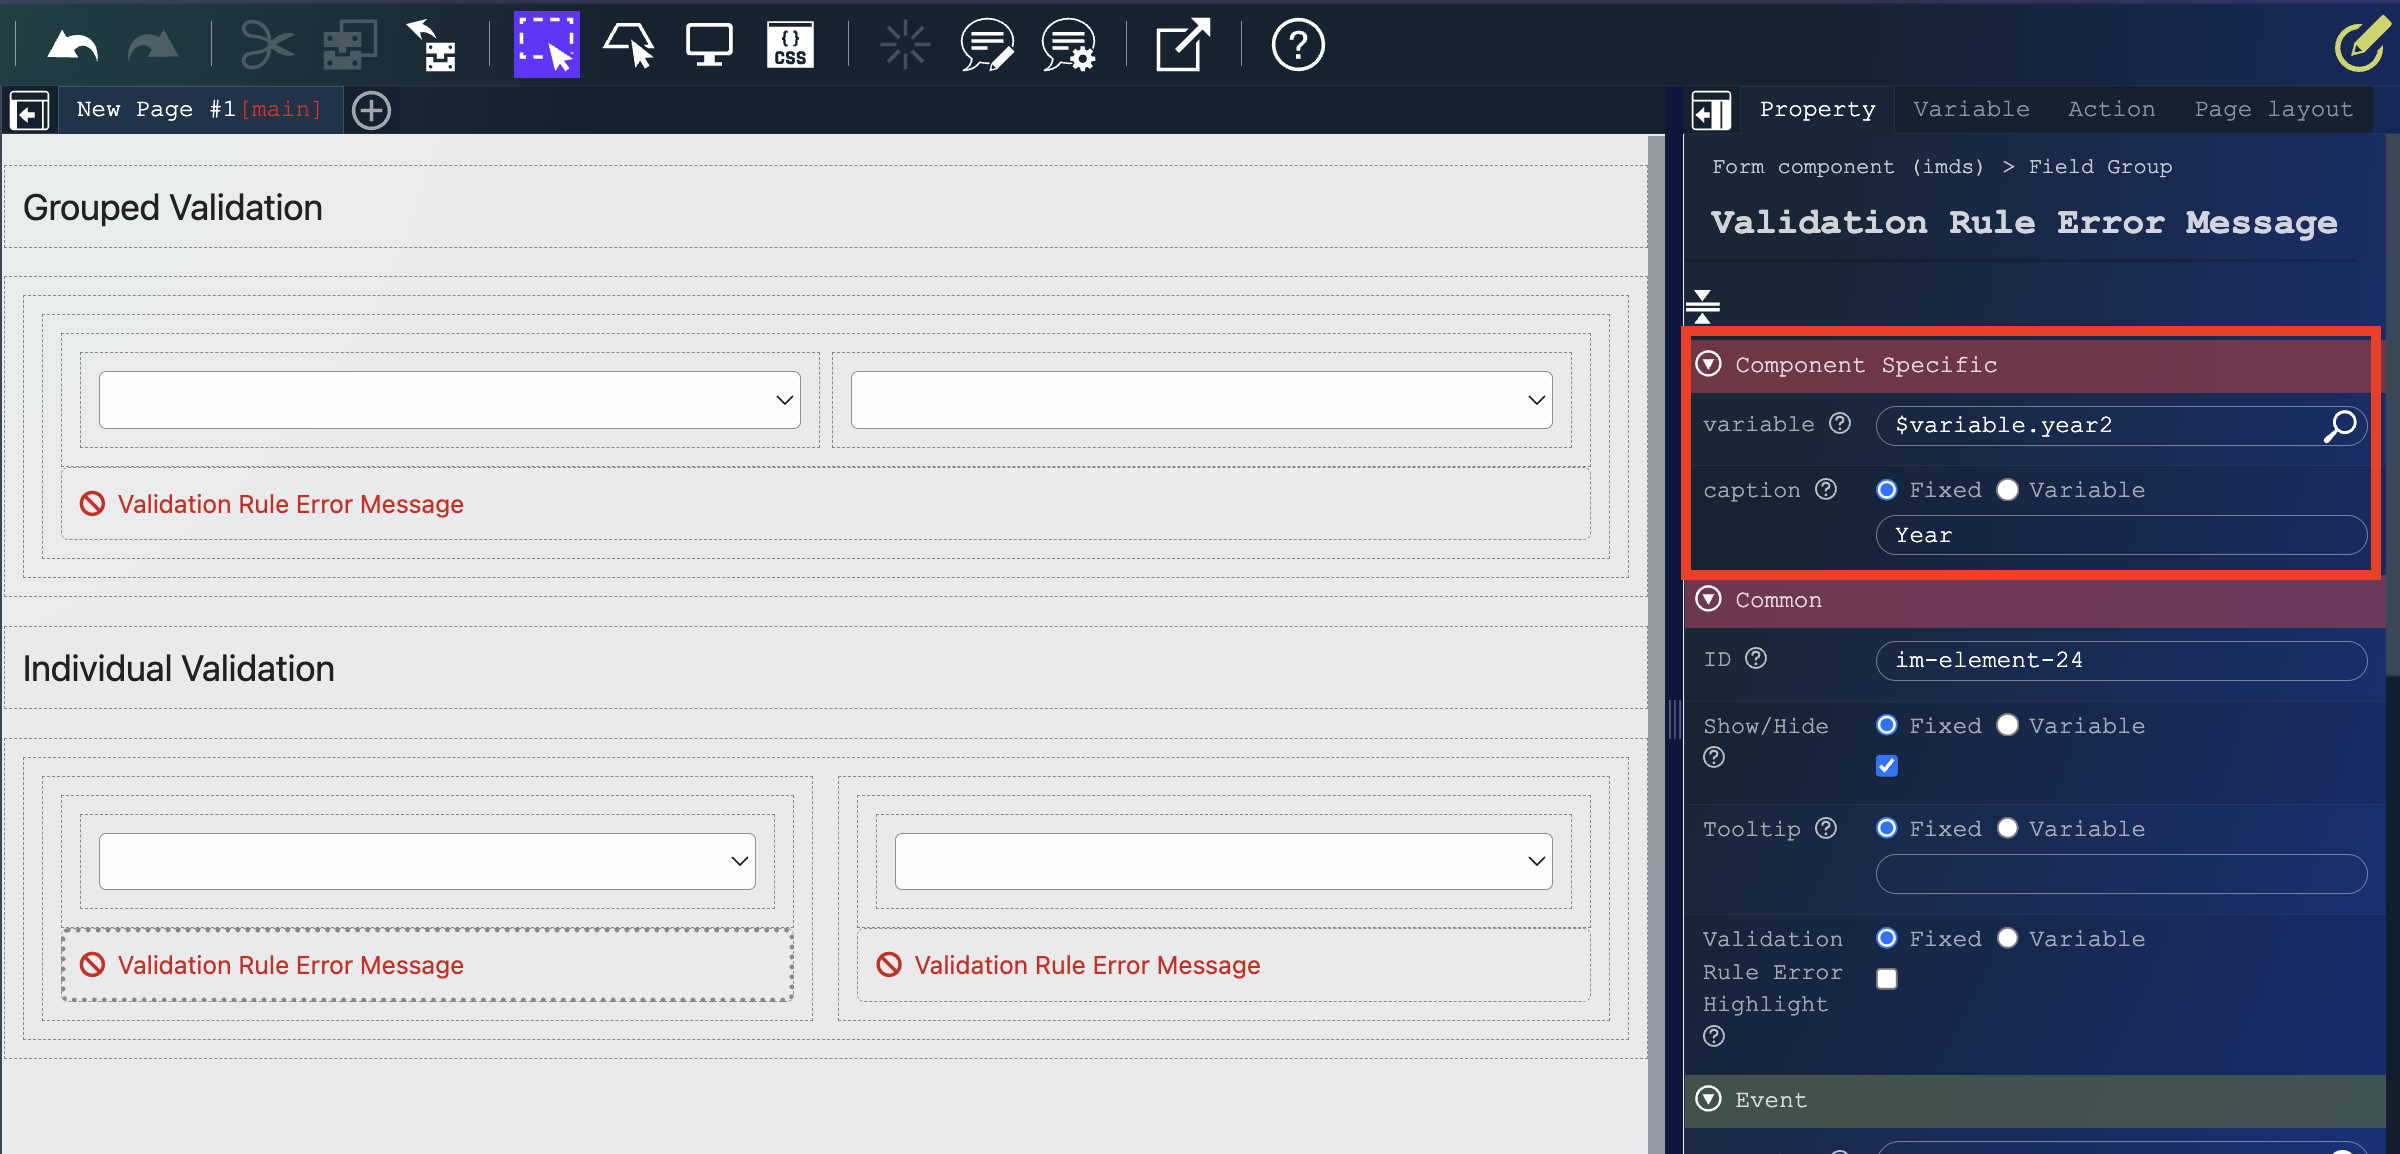Image resolution: width=2400 pixels, height=1154 pixels.
Task: Select Variable radio for caption
Action: click(x=2007, y=490)
